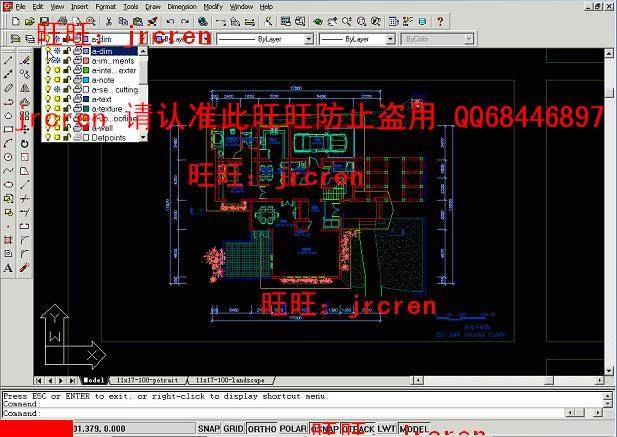
Task: Select the Spline tool
Action: point(8,171)
